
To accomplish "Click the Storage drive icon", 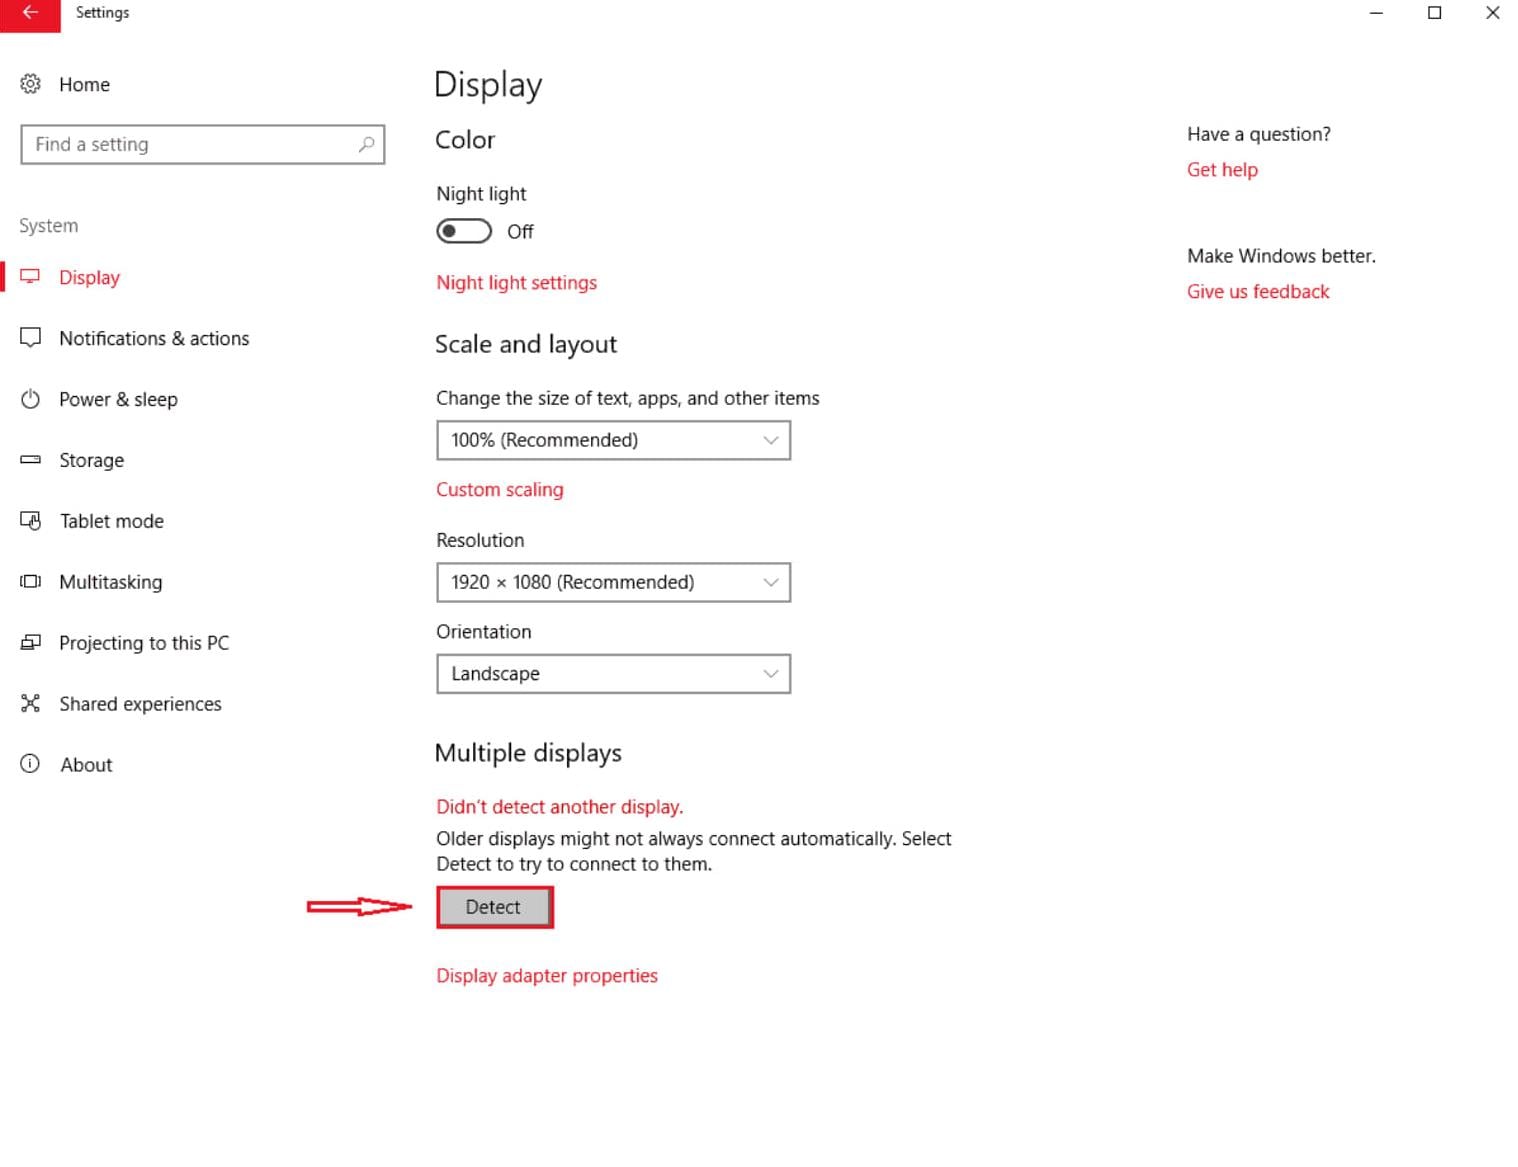I will point(31,460).
